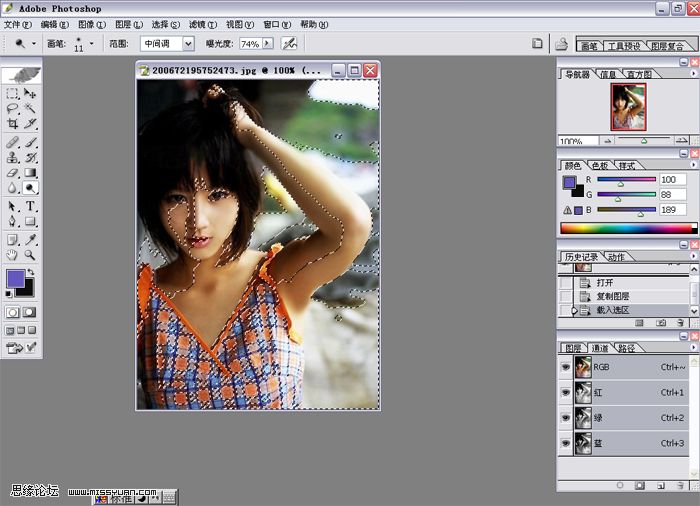700x506 pixels.
Task: Activate the Gradient tool
Action: (30, 172)
